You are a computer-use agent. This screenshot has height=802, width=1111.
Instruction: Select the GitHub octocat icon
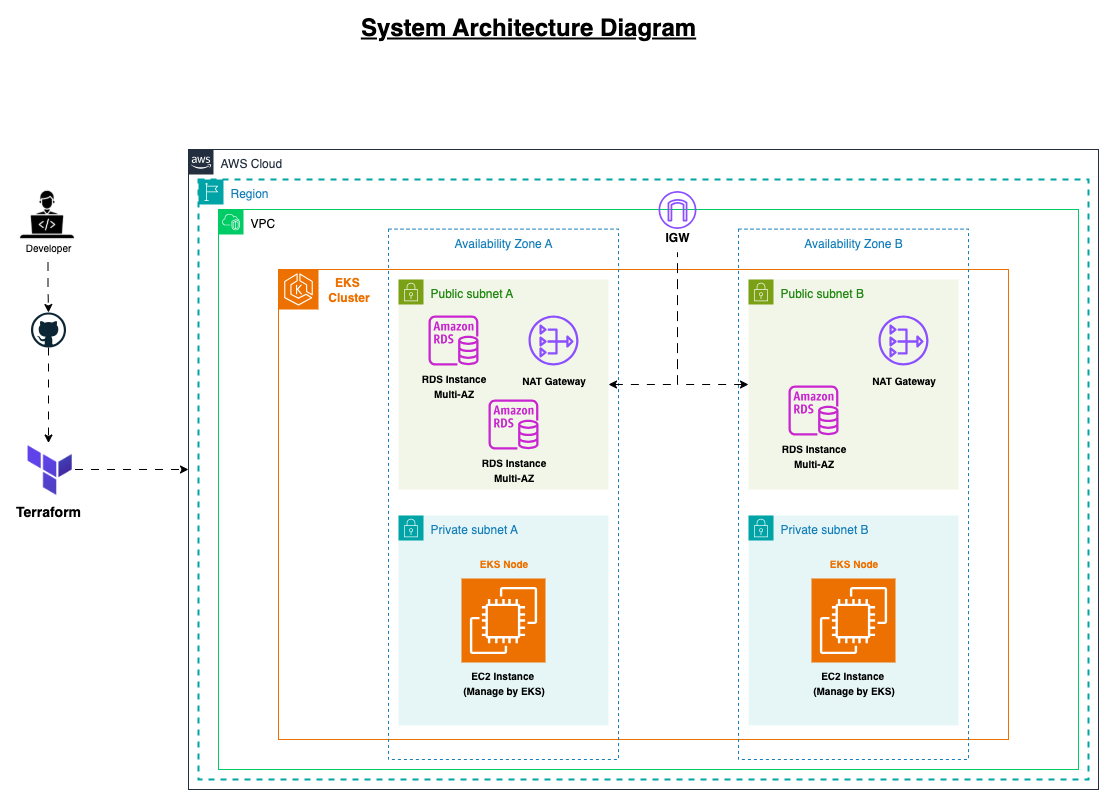pyautogui.click(x=48, y=332)
